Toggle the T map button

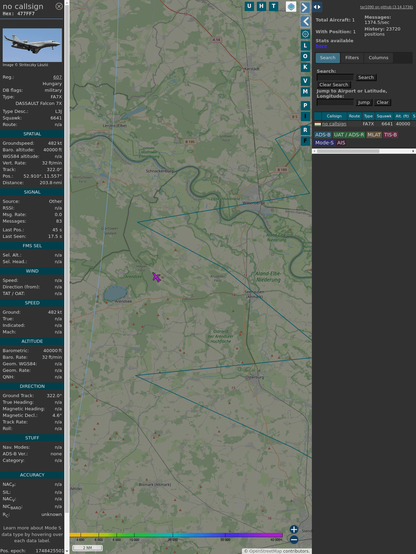[273, 6]
